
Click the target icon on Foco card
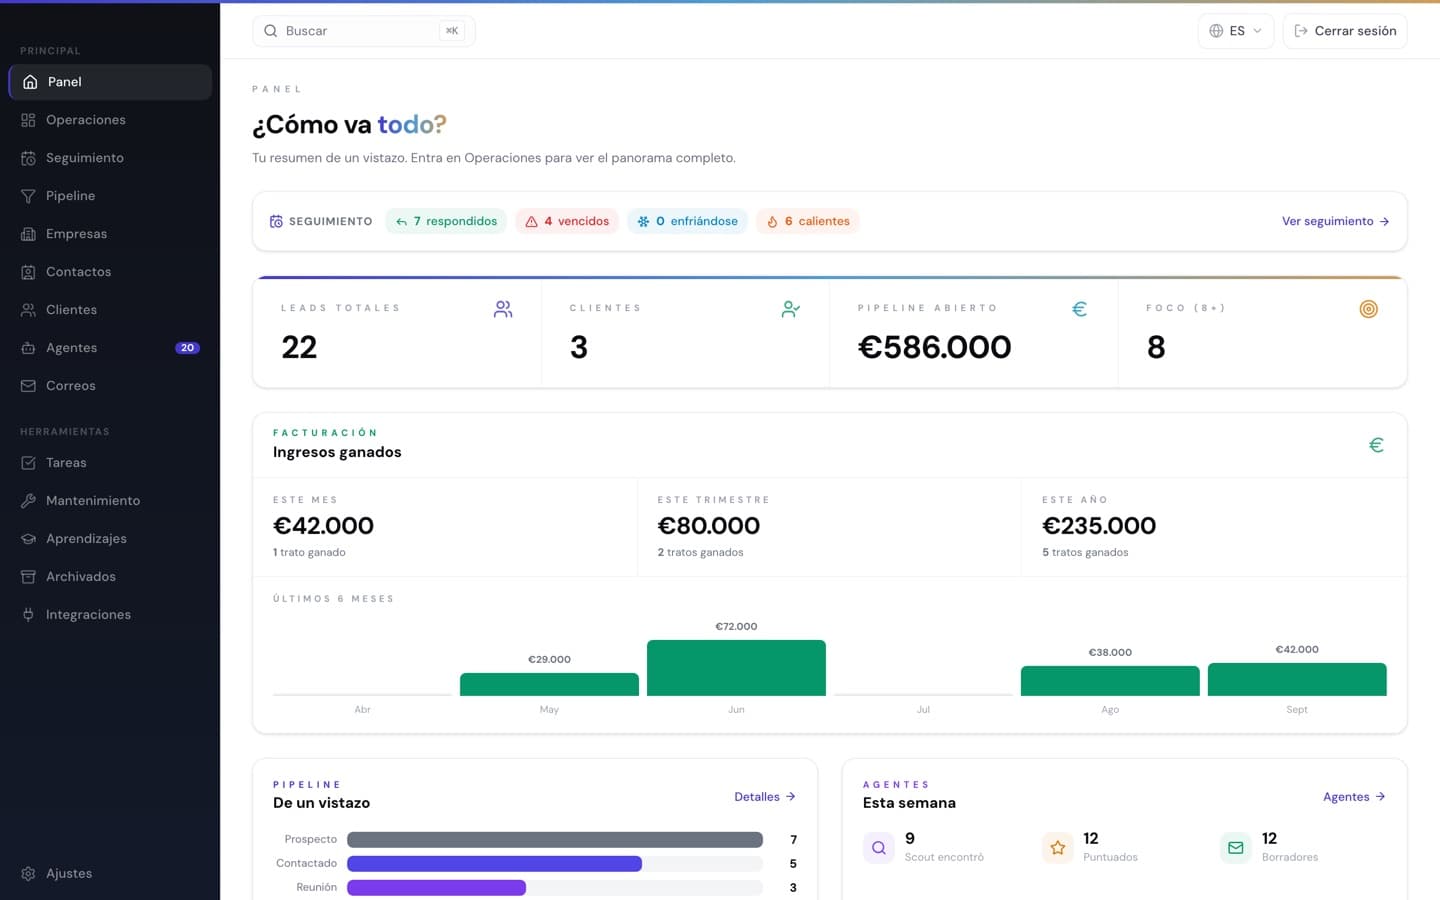[x=1368, y=310]
